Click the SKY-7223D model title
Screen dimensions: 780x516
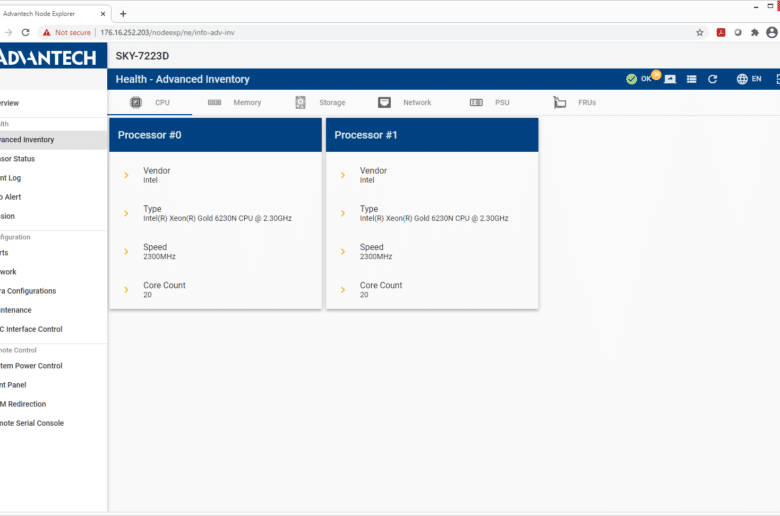[x=142, y=56]
